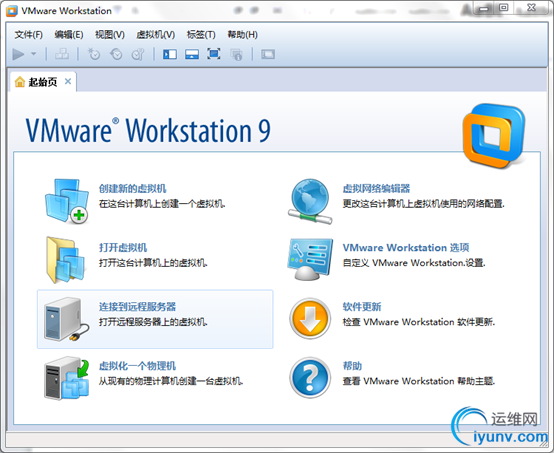Screen dimensions: 554x453
Task: Click the virtualize physical machine icon
Action: (x=66, y=378)
